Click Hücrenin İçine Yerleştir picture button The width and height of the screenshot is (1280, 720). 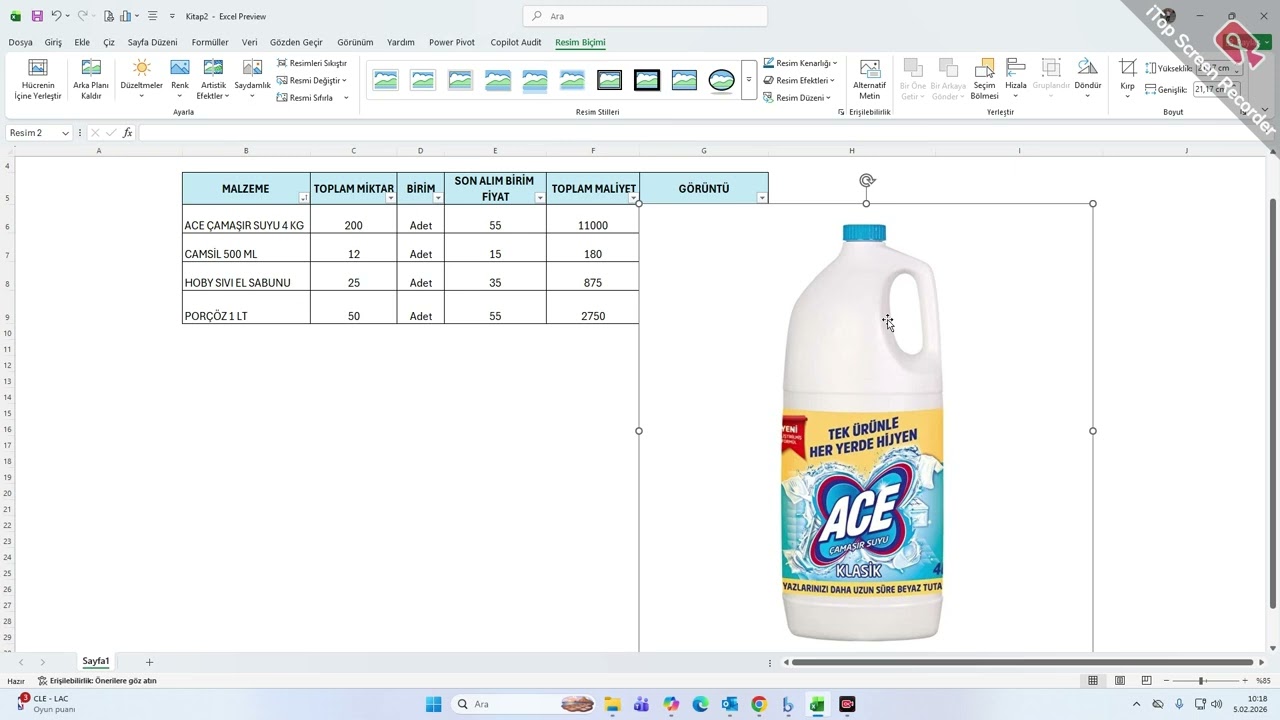pos(38,80)
